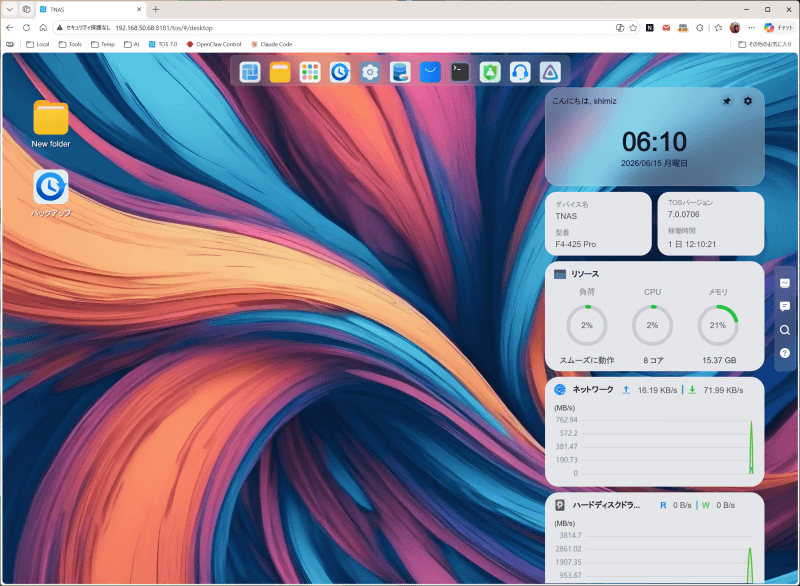
Task: Open the TOS 7.0 bookmark
Action: [163, 44]
